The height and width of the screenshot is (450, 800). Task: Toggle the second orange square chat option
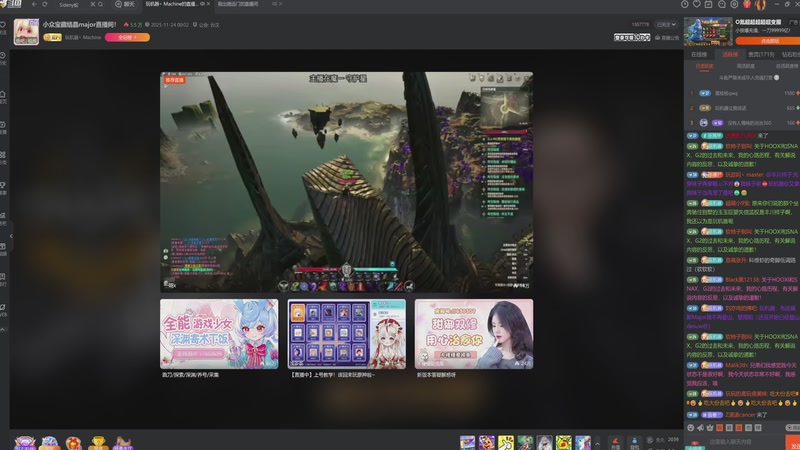[x=739, y=428]
